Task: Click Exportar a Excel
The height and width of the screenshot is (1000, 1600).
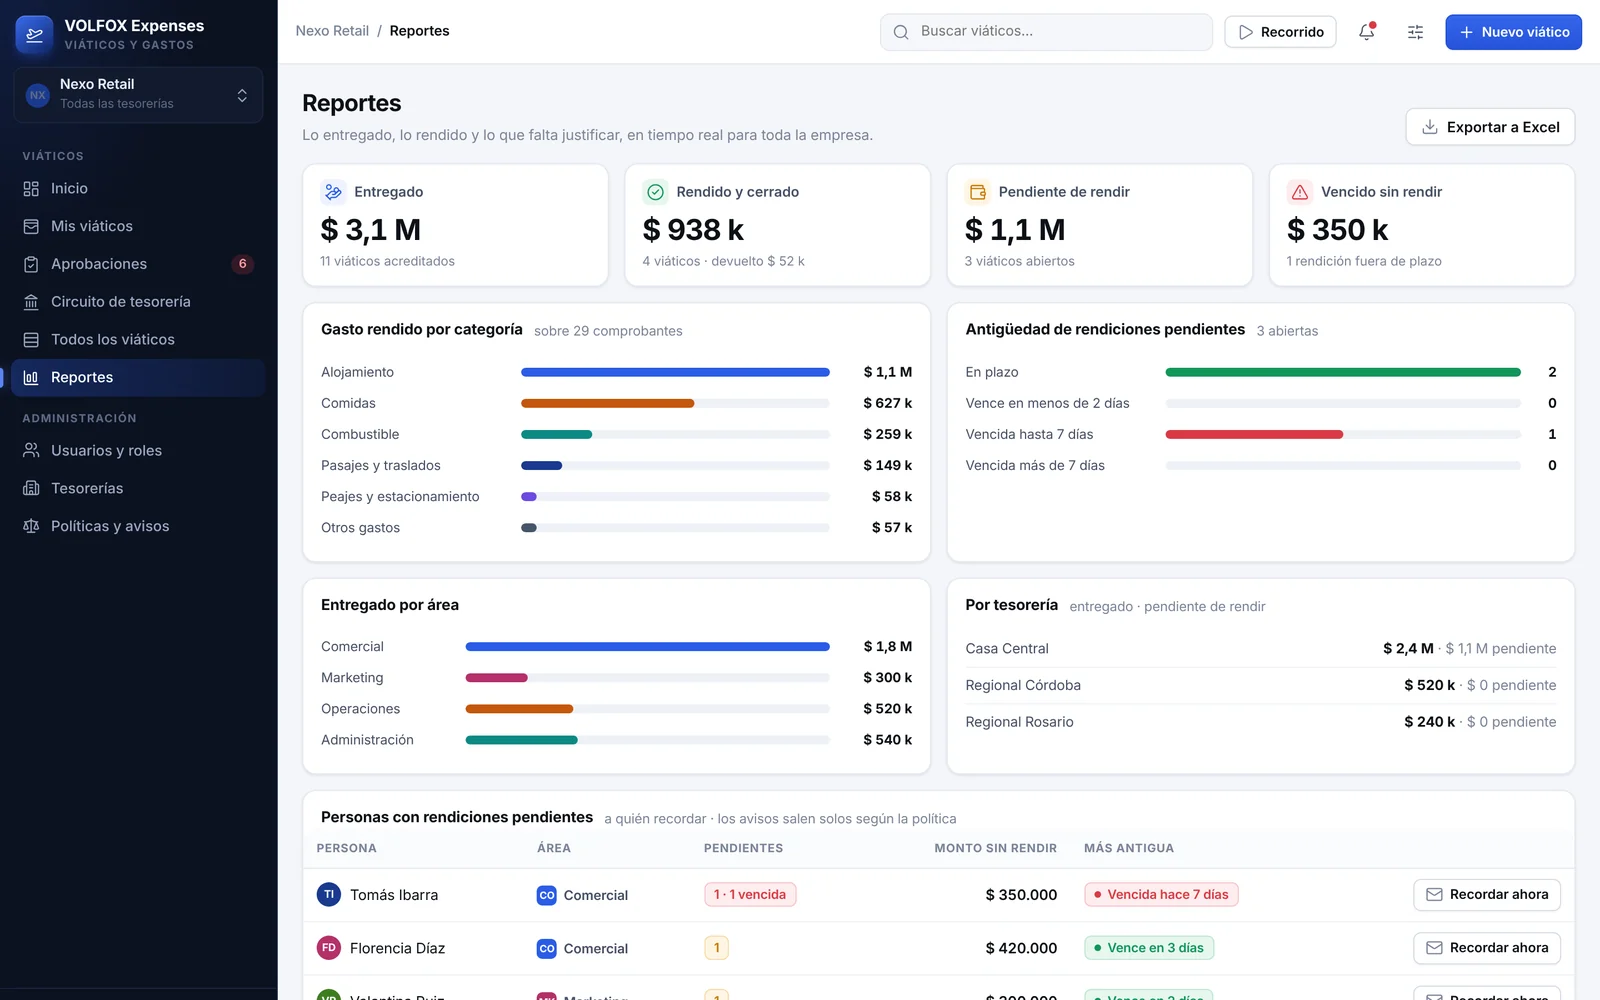Action: tap(1490, 127)
